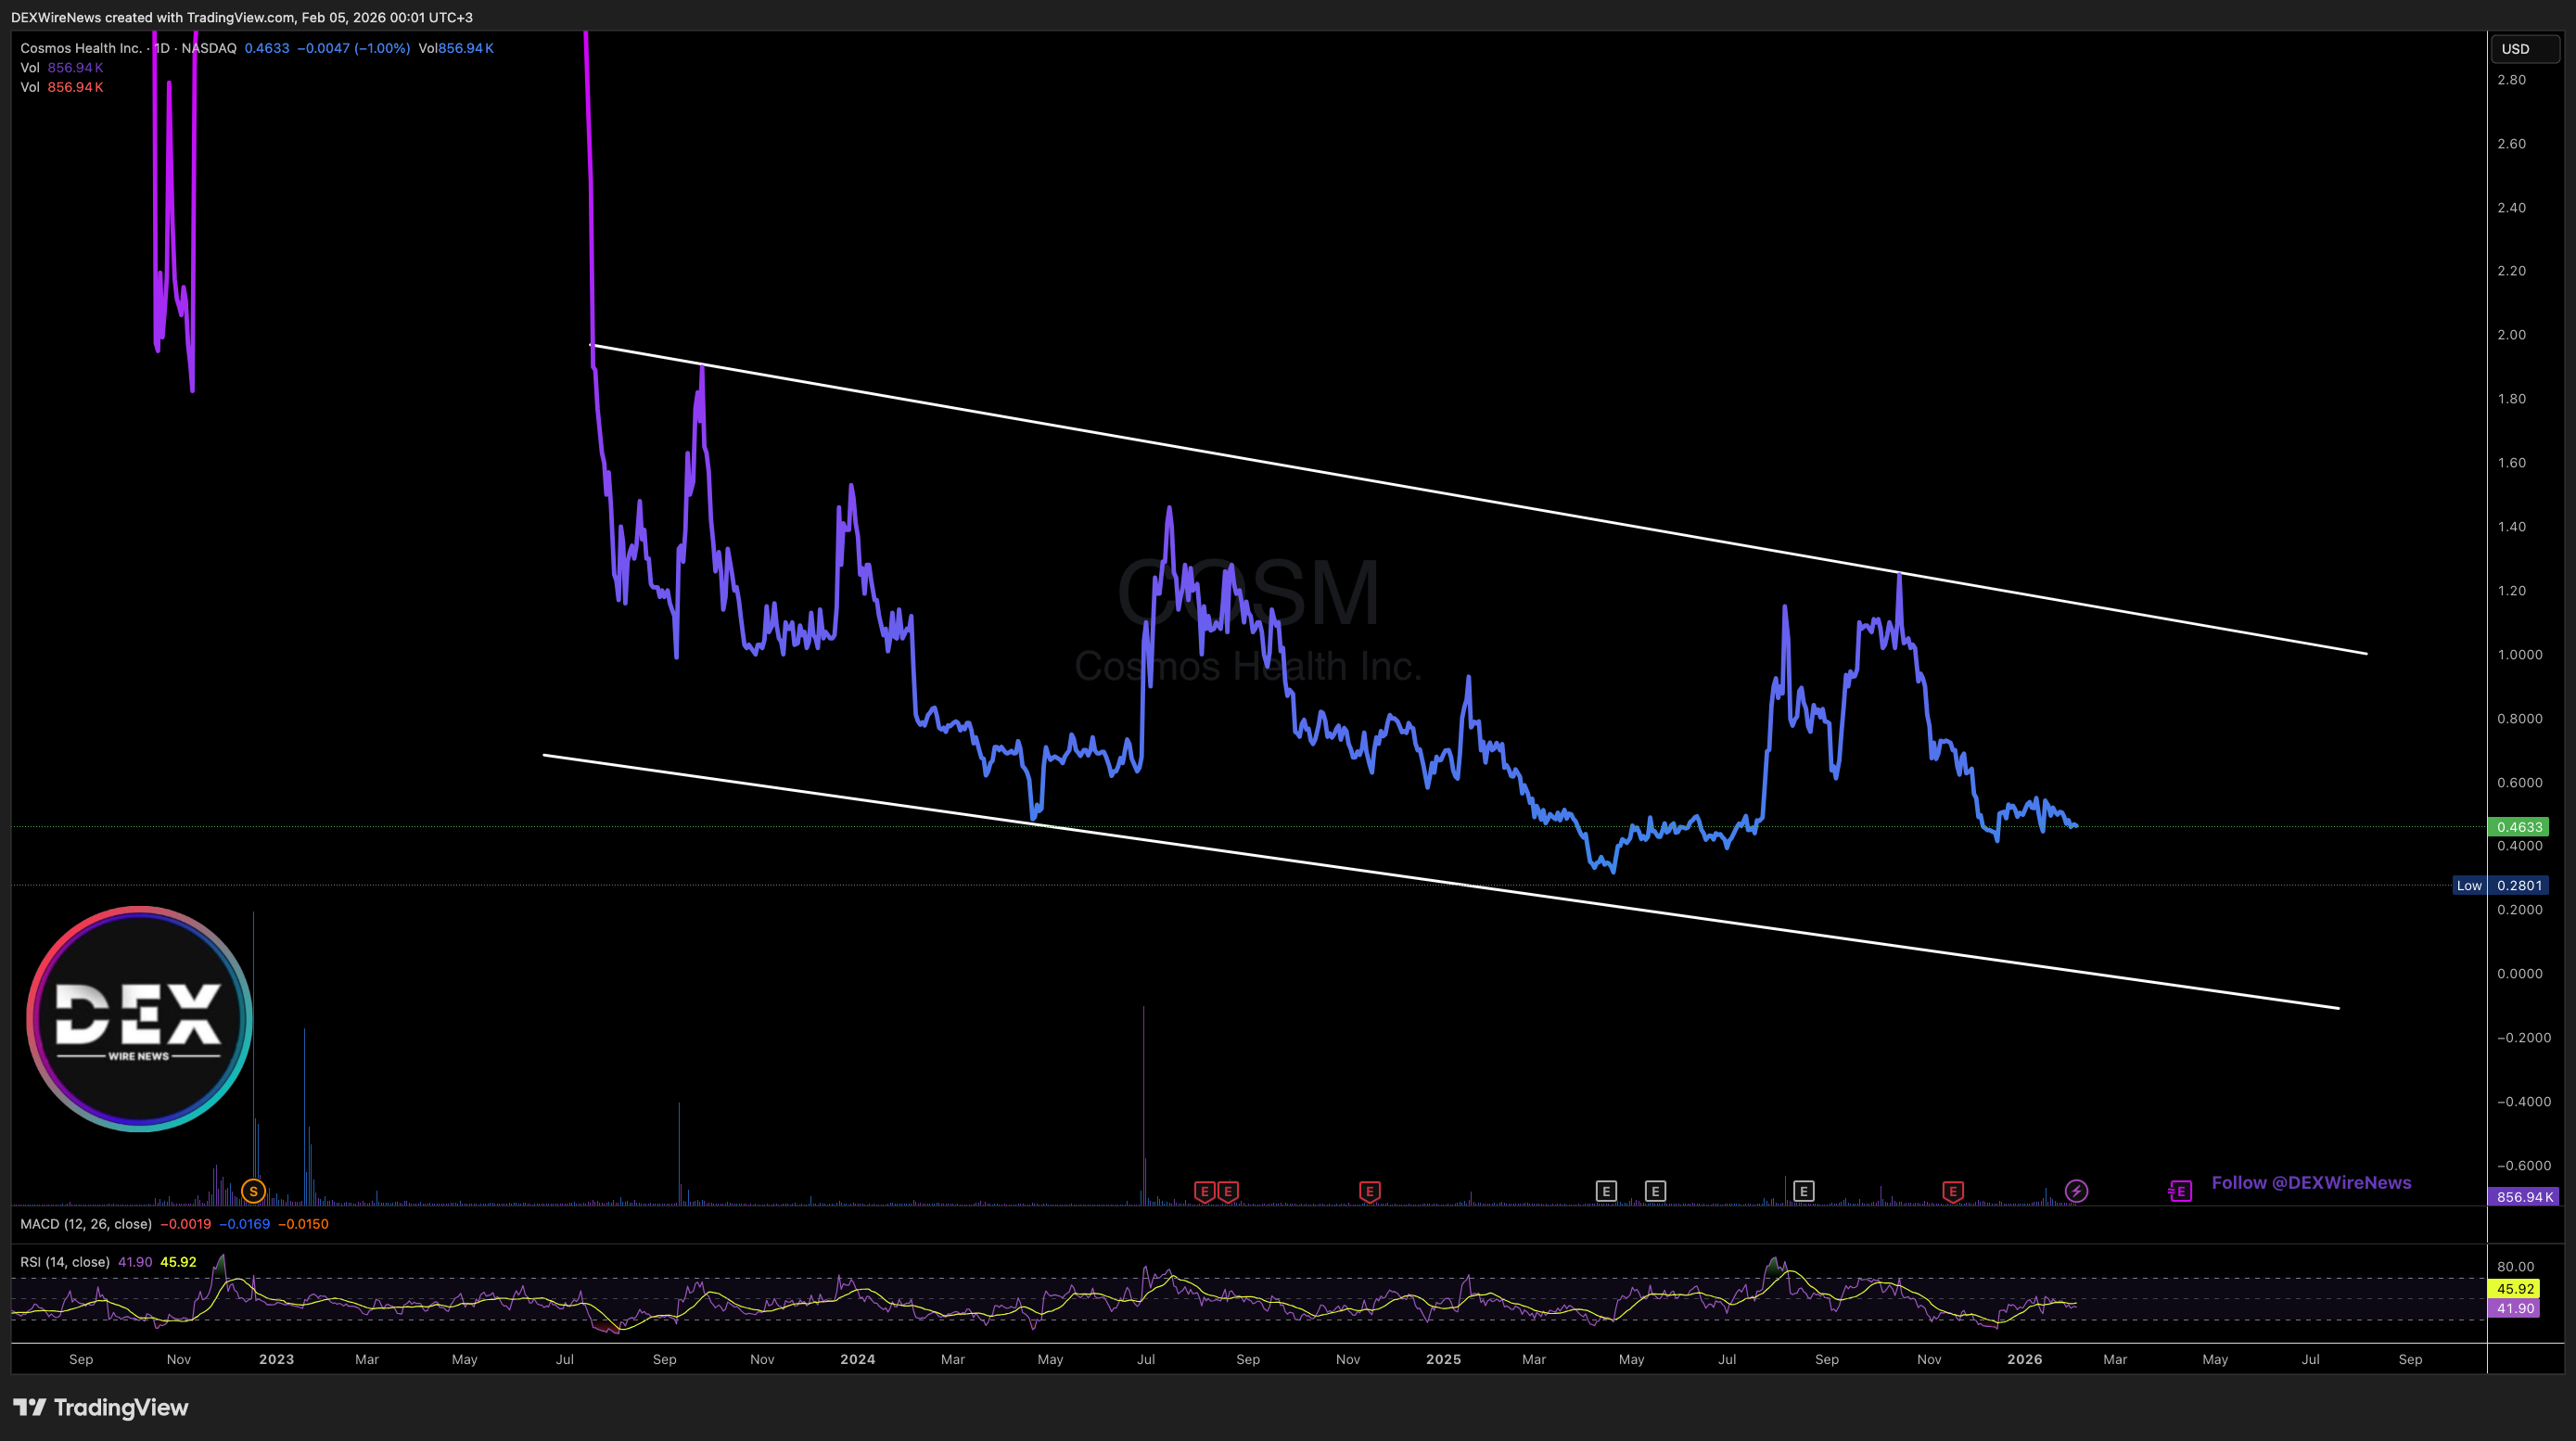The width and height of the screenshot is (2576, 1441).
Task: Click the first gray earnings marker near April 2025
Action: click(1605, 1191)
